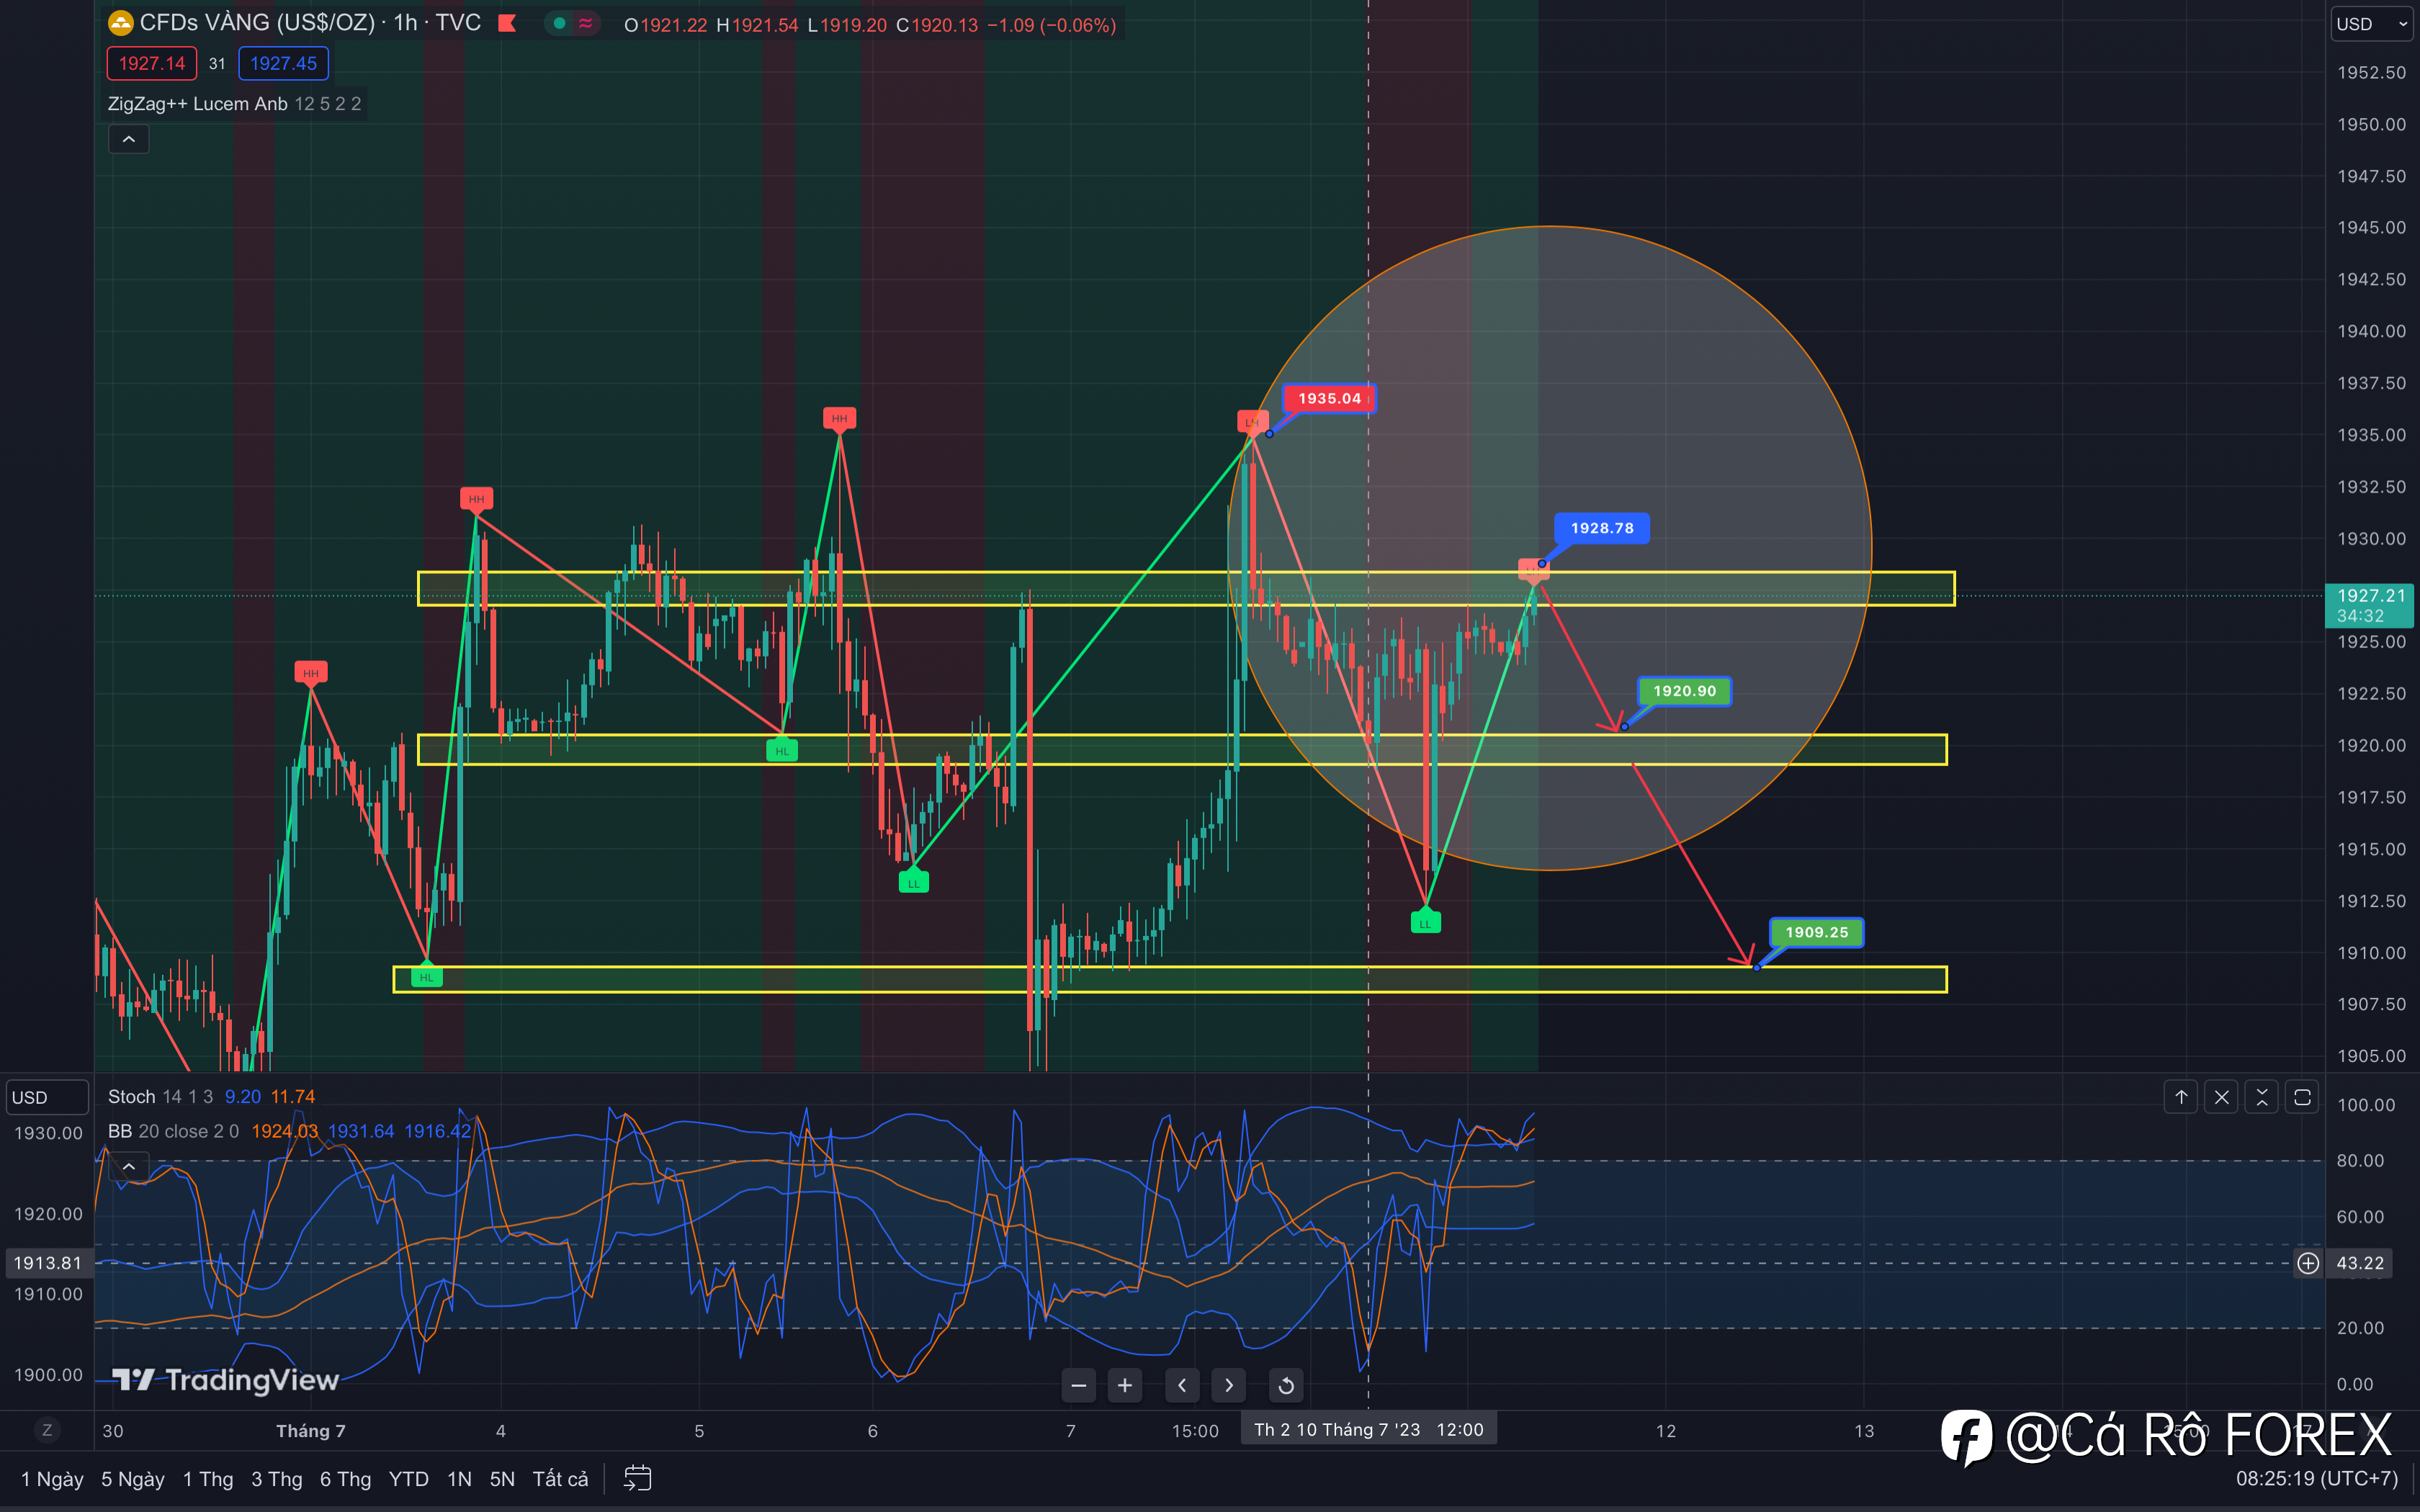Click the zoom in plus button
The height and width of the screenshot is (1512, 2420).
(1125, 1385)
